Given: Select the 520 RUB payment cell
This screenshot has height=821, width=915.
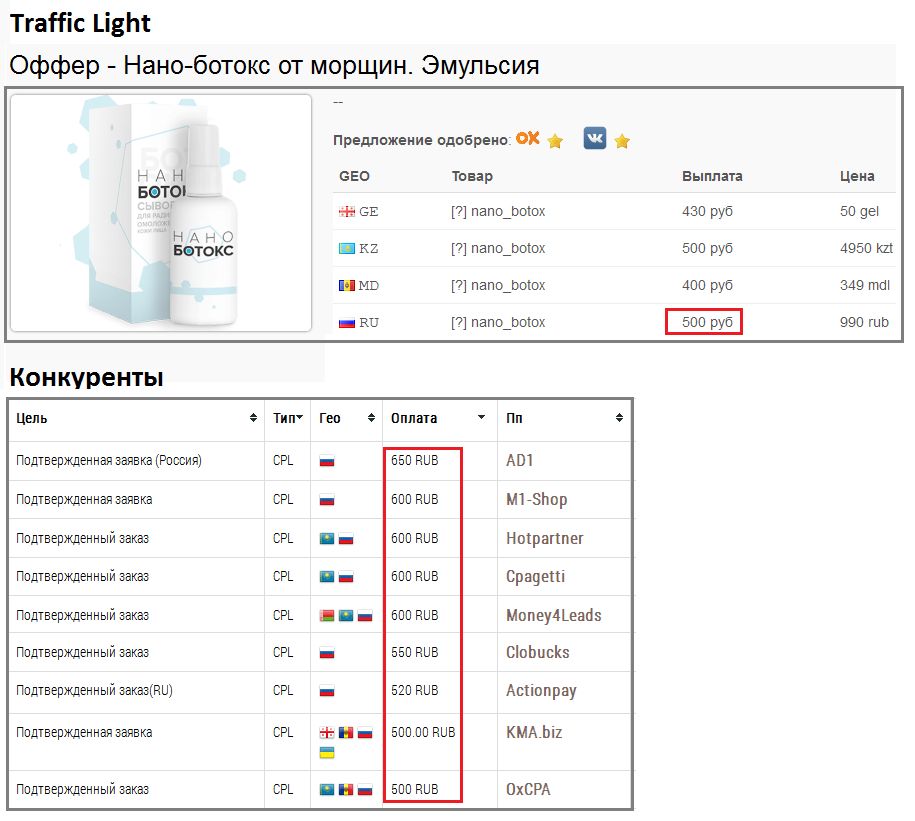Looking at the screenshot, I should (414, 691).
